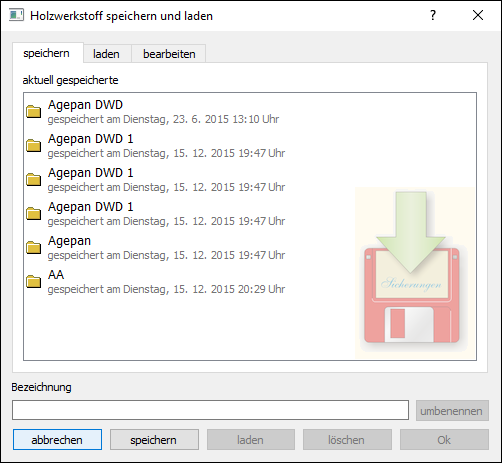This screenshot has width=502, height=463.
Task: Click the application icon in title bar
Action: click(x=16, y=15)
